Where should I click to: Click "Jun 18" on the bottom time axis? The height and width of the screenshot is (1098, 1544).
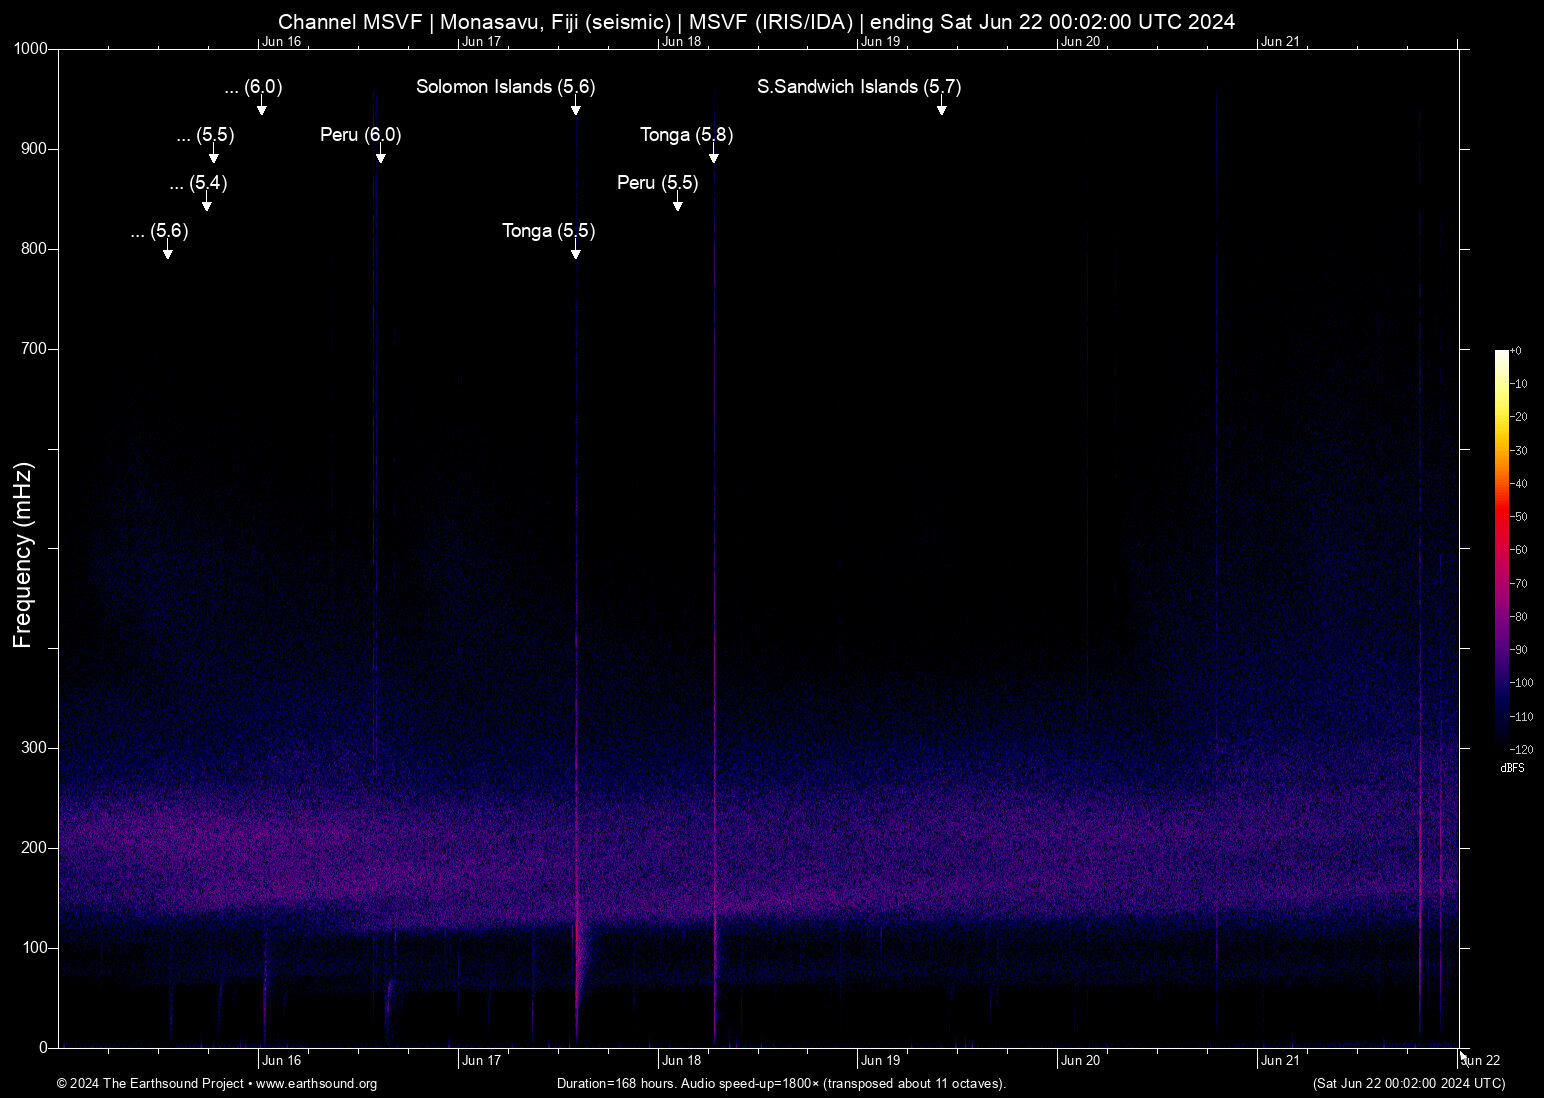682,1061
